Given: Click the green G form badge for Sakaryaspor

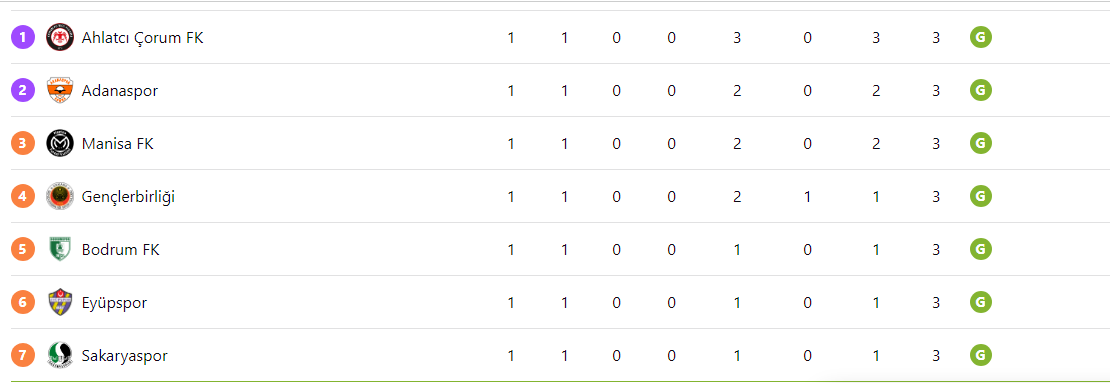Looking at the screenshot, I should tap(980, 355).
